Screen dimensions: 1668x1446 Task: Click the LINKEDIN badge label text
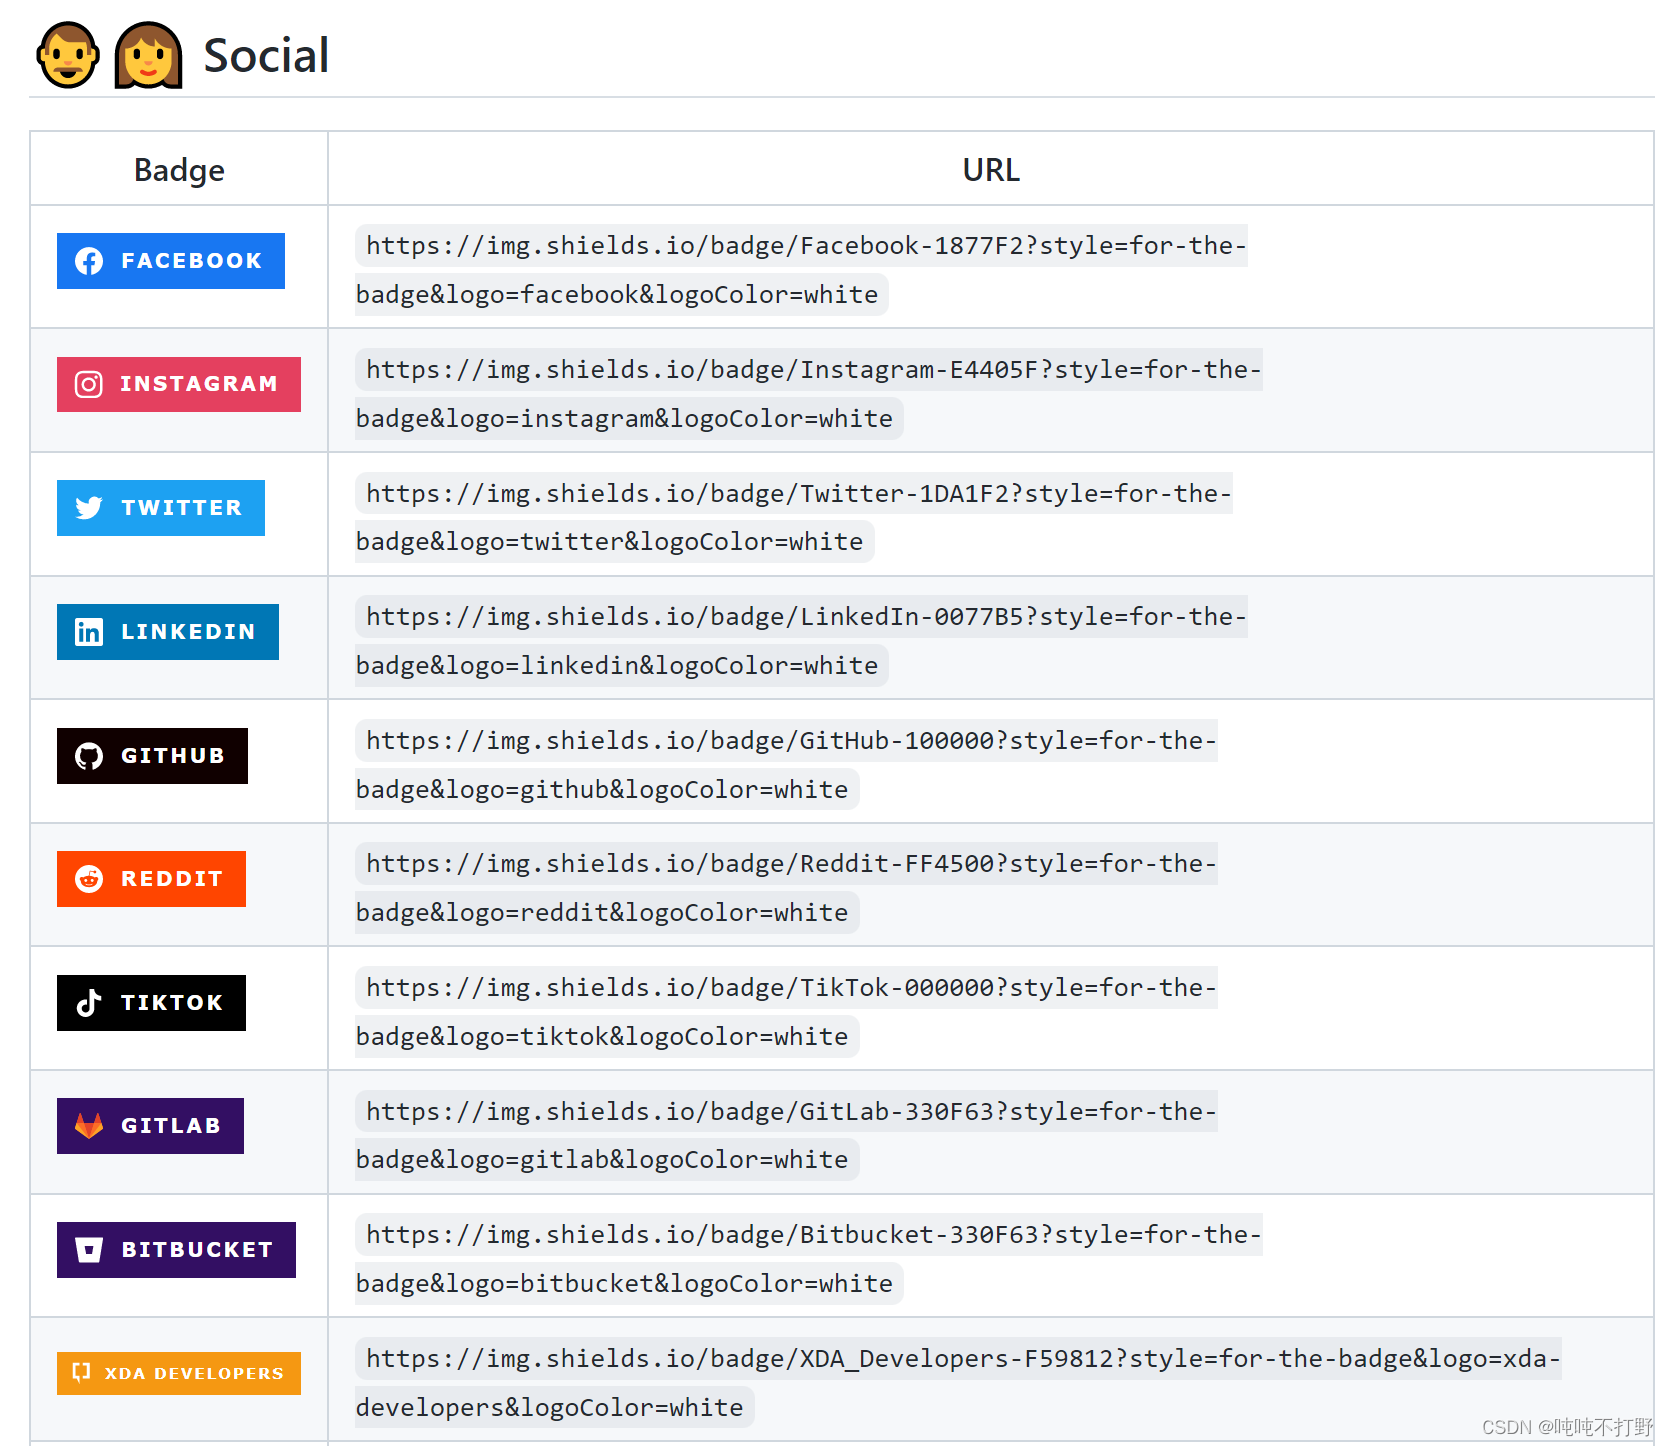coord(189,632)
